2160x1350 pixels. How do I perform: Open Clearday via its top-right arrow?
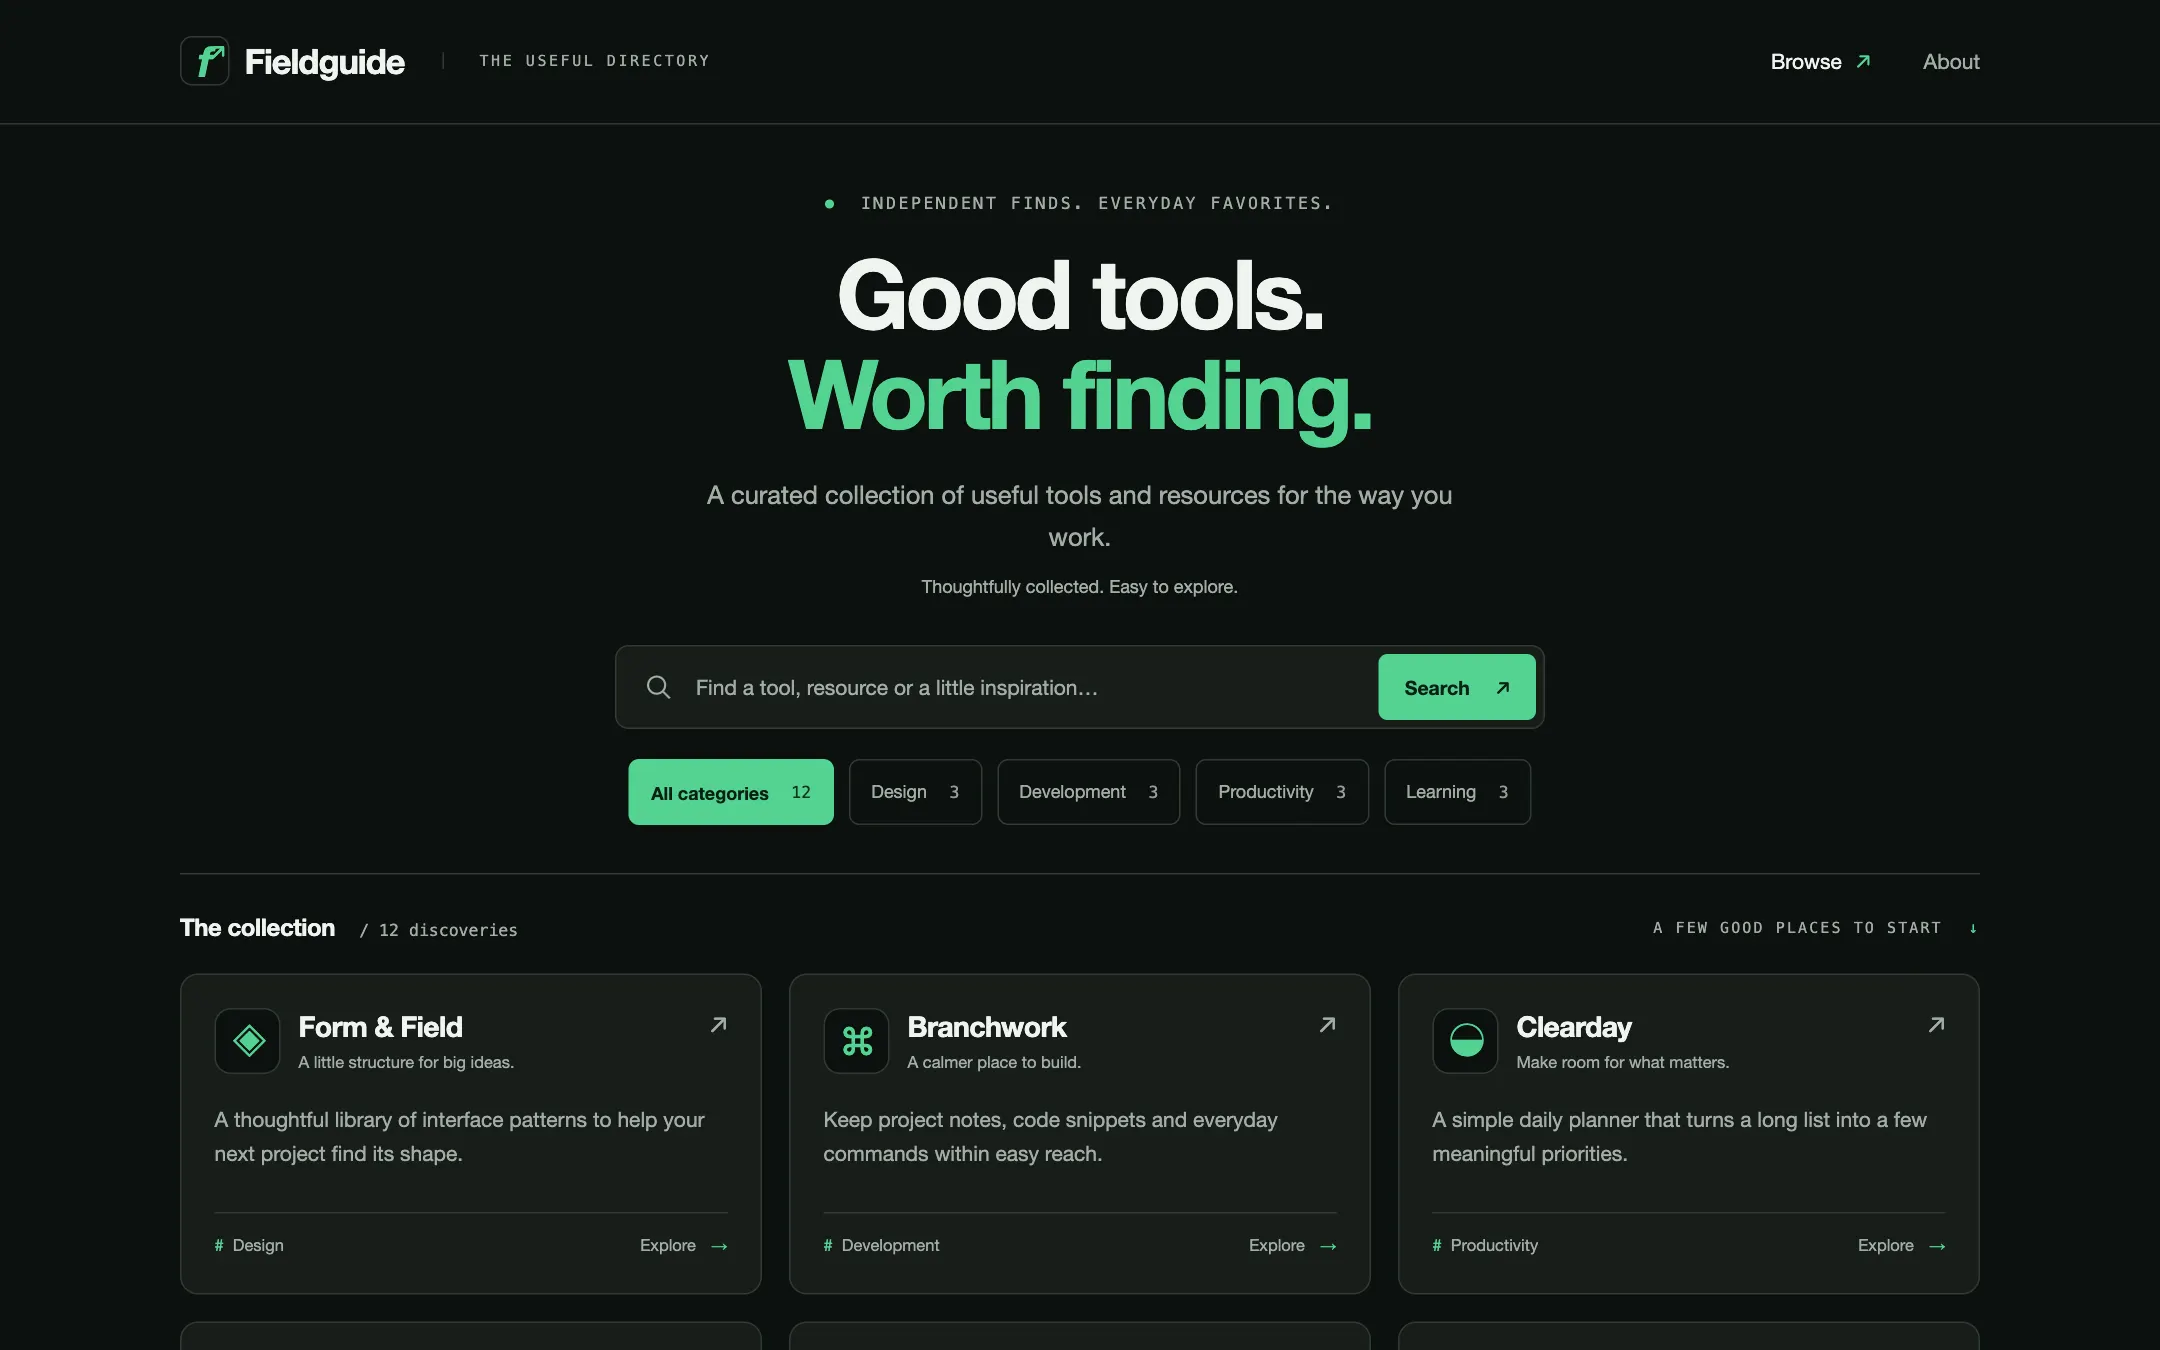coord(1936,1025)
